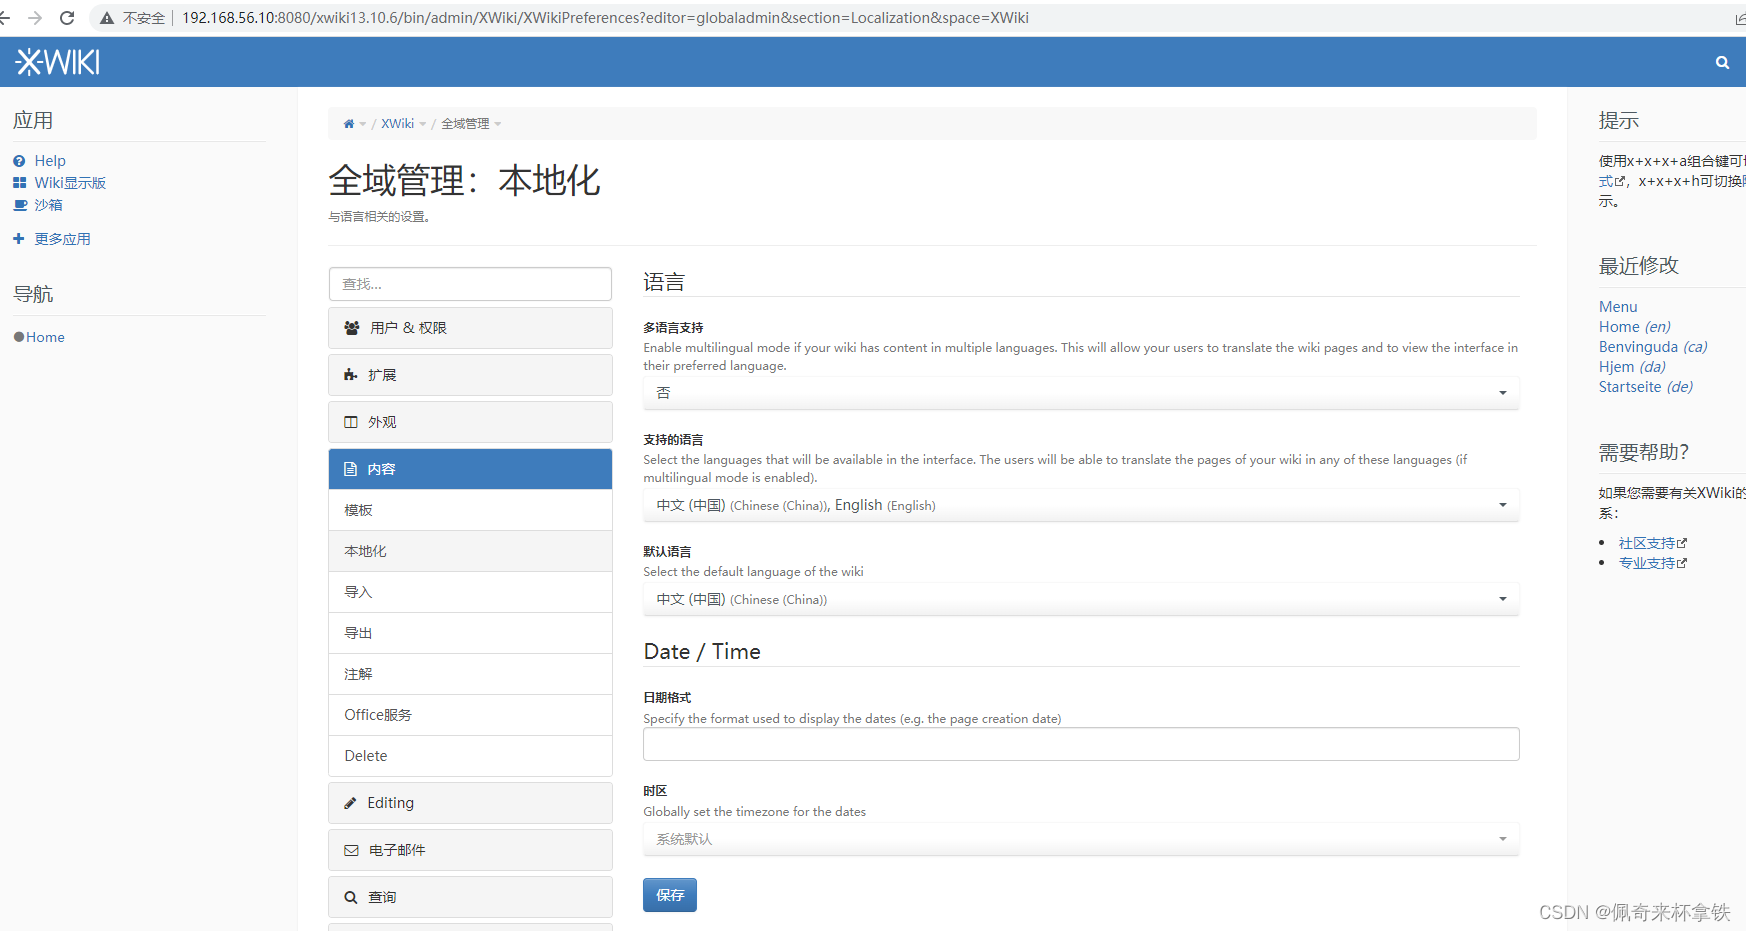Screen dimensions: 1746x931
Task: Open the 电子邮件 admin section
Action: 470,850
